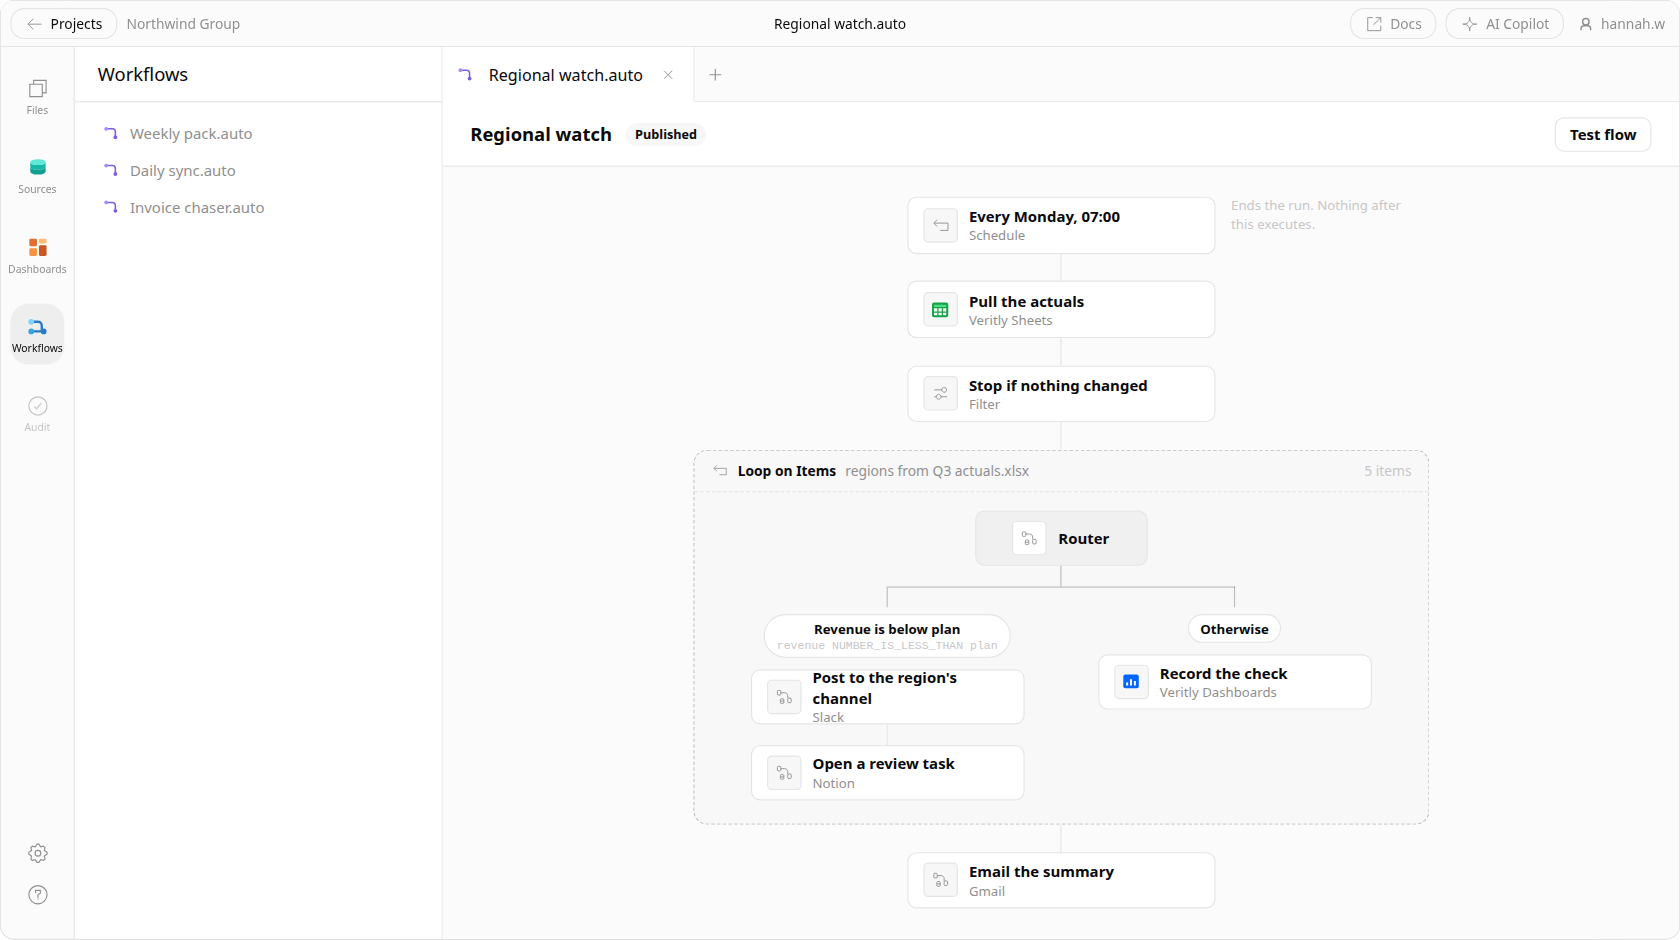Select the Router node
Screen dimensions: 1680x940
point(1061,539)
